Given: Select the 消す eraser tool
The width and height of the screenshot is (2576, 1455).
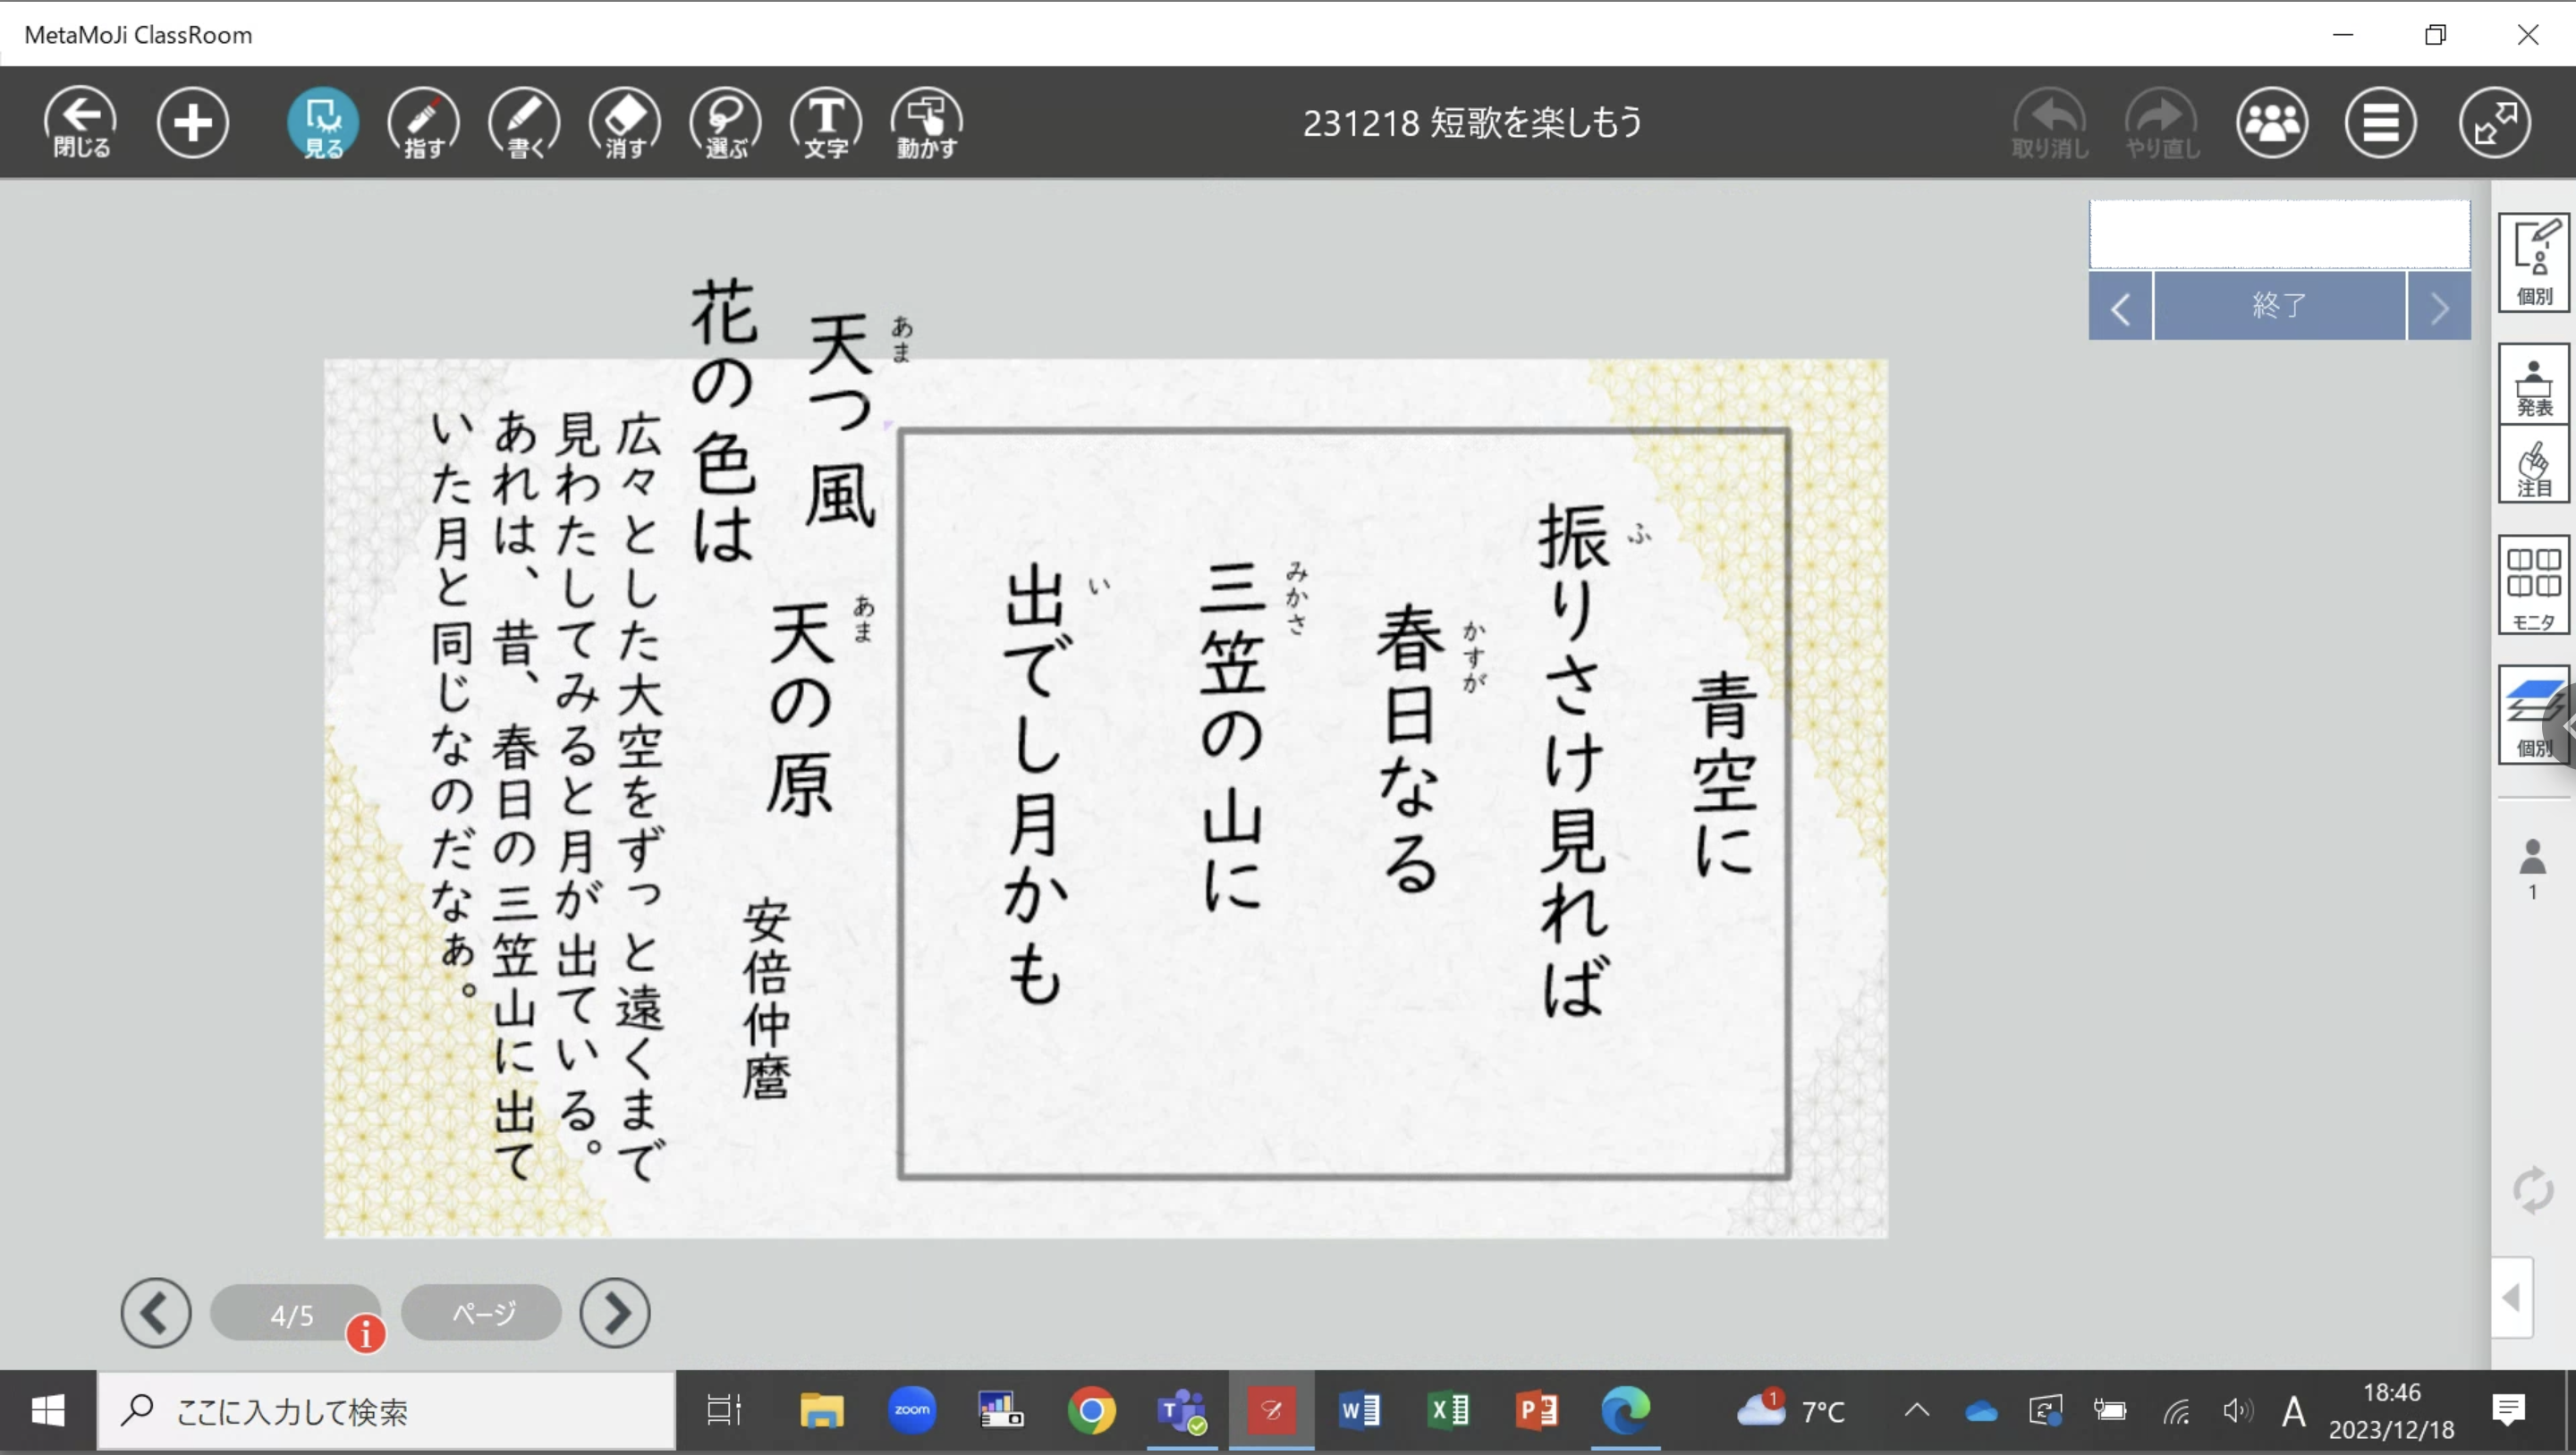Looking at the screenshot, I should pos(625,122).
